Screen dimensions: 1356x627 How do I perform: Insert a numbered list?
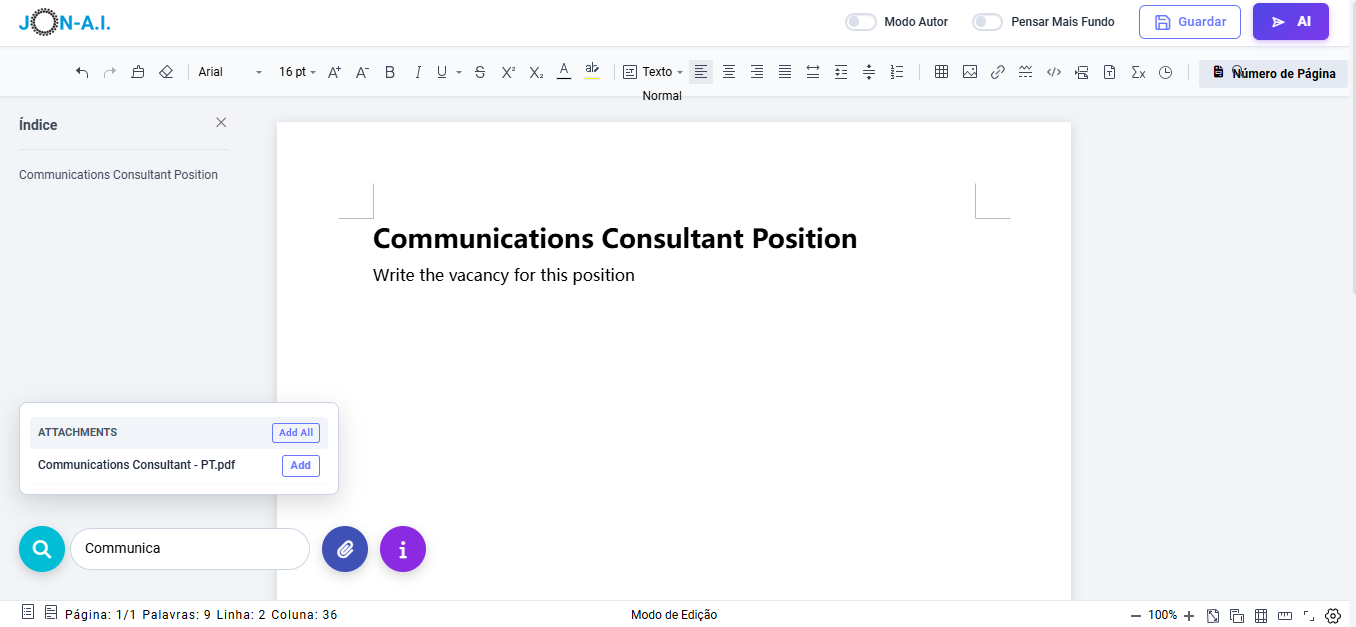pyautogui.click(x=897, y=72)
